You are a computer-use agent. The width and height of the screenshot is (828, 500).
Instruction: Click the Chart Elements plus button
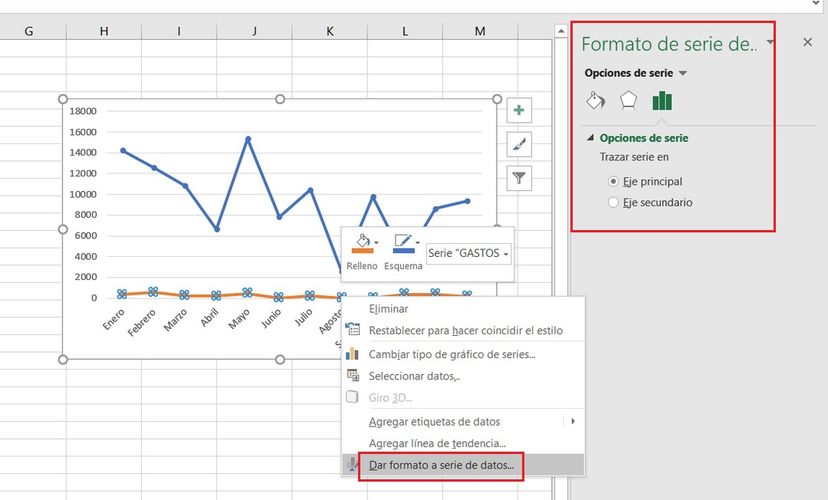coord(519,111)
